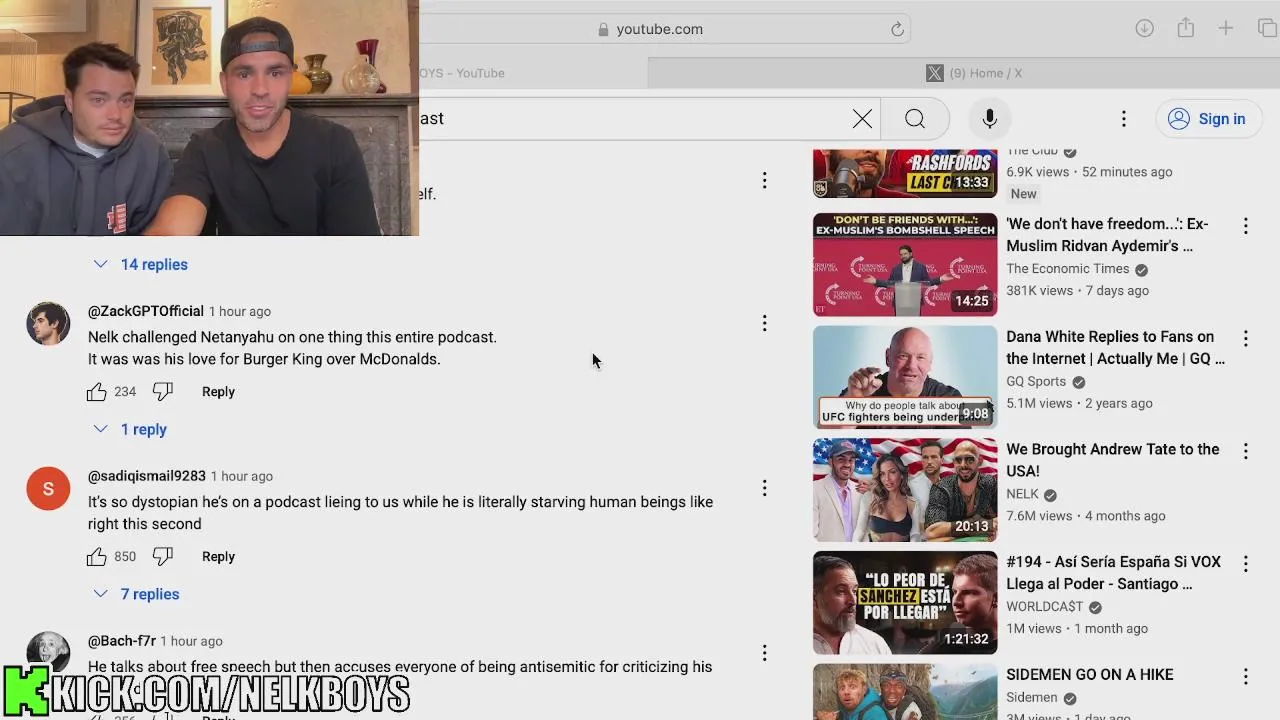Image resolution: width=1280 pixels, height=720 pixels.
Task: Focus the youtube.com address bar
Action: click(x=660, y=29)
